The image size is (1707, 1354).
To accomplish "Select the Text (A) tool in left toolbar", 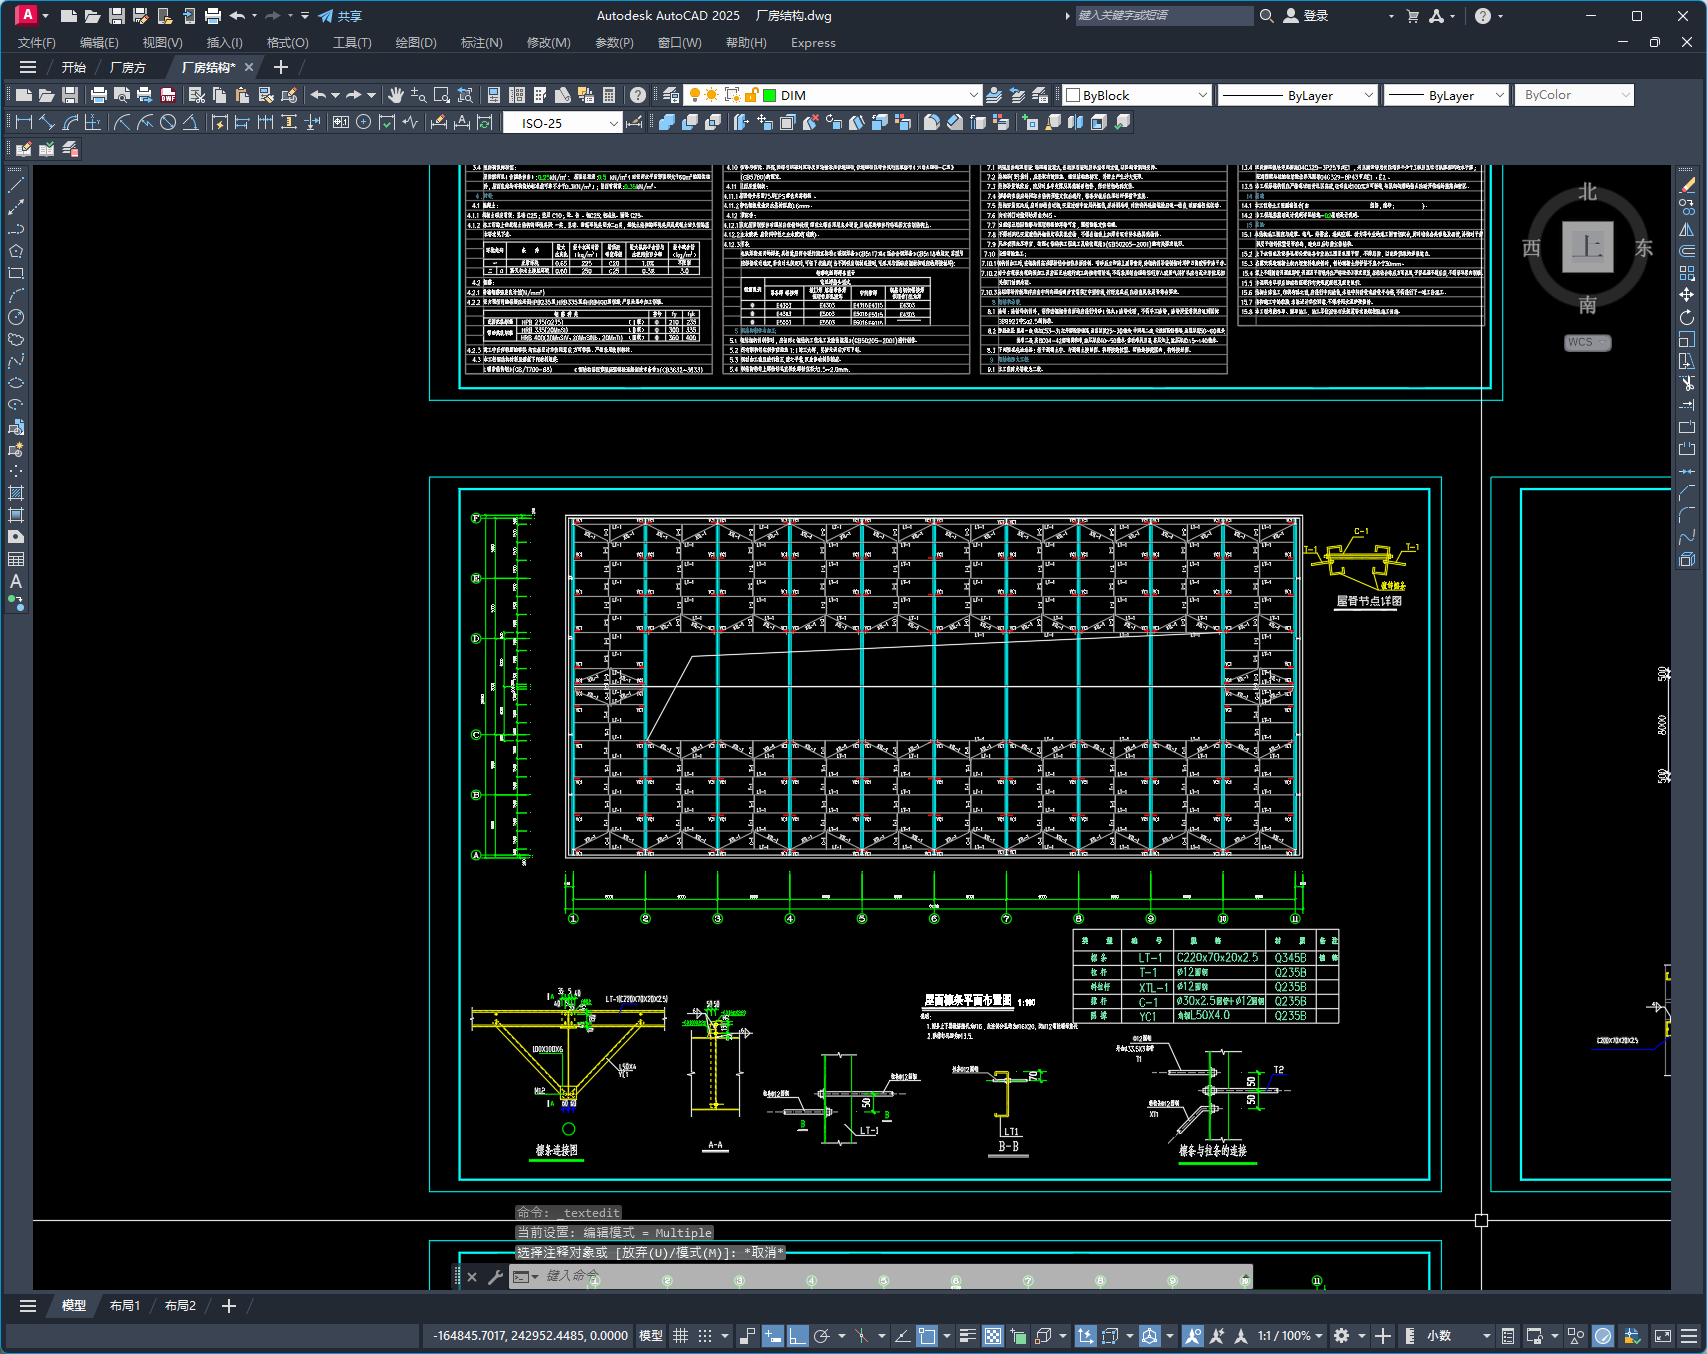I will (x=16, y=581).
